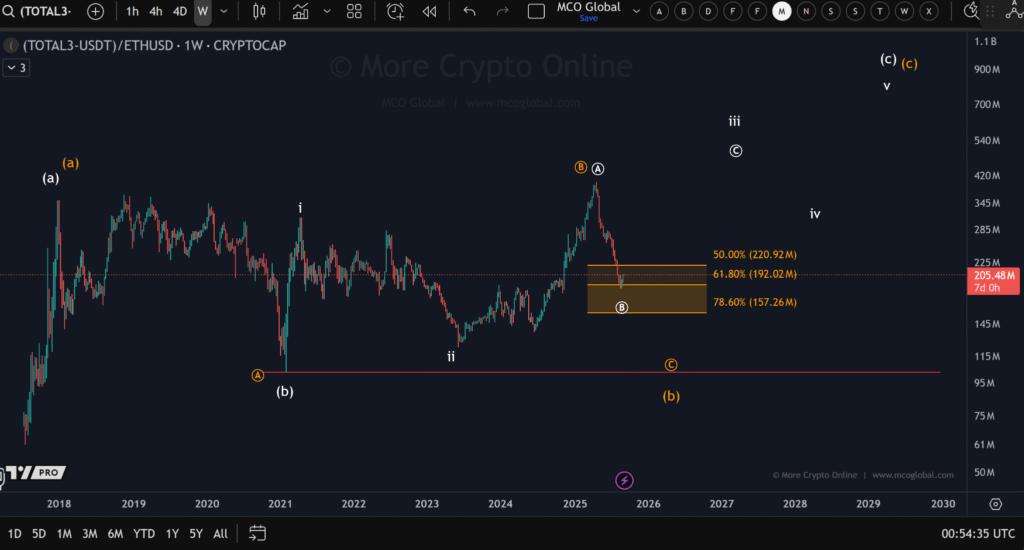
Task: Select the 1Y date range
Action: pyautogui.click(x=172, y=534)
